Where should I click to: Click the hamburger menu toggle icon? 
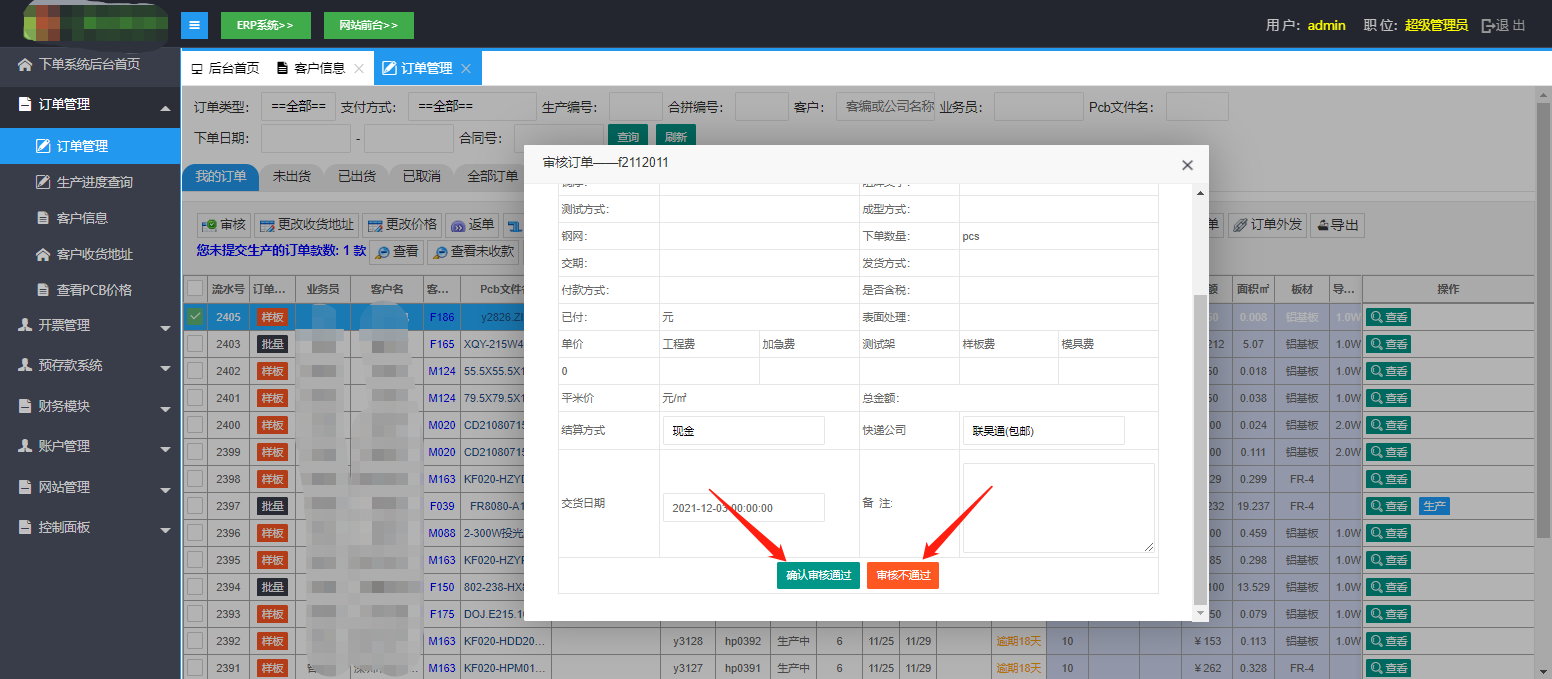click(x=194, y=25)
